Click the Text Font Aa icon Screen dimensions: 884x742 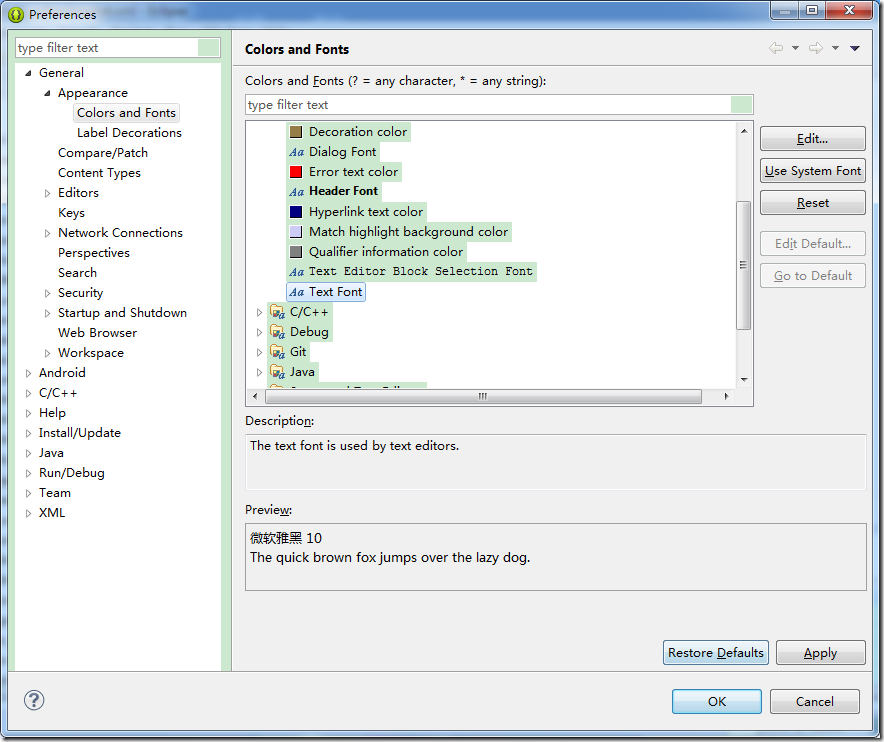297,292
